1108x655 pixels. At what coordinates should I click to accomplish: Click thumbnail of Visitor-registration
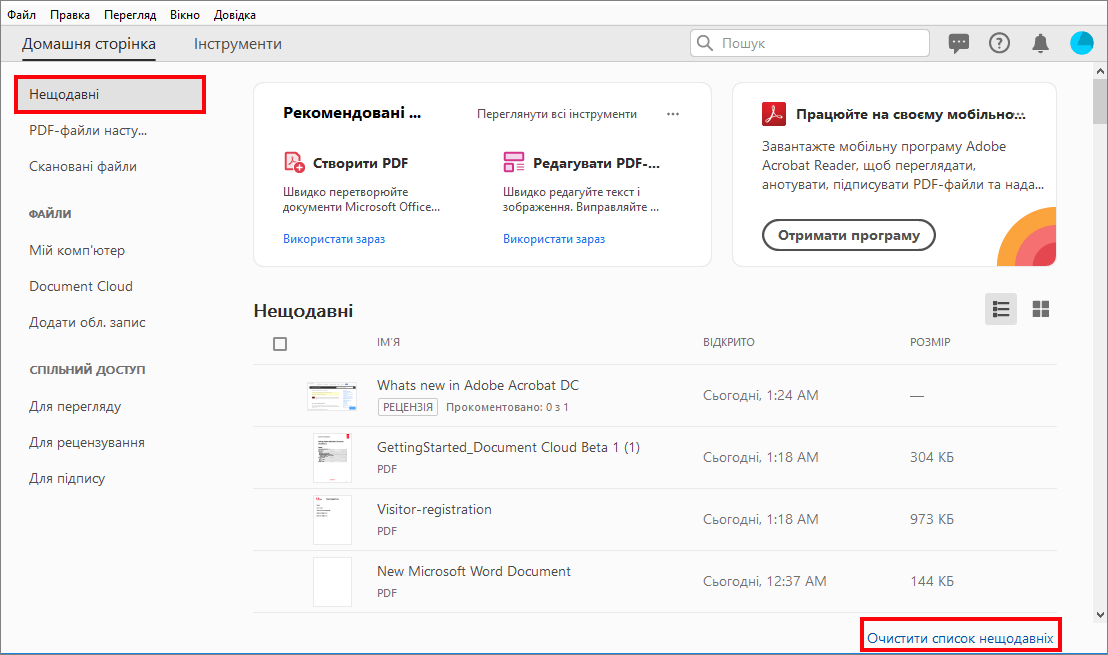coord(332,519)
